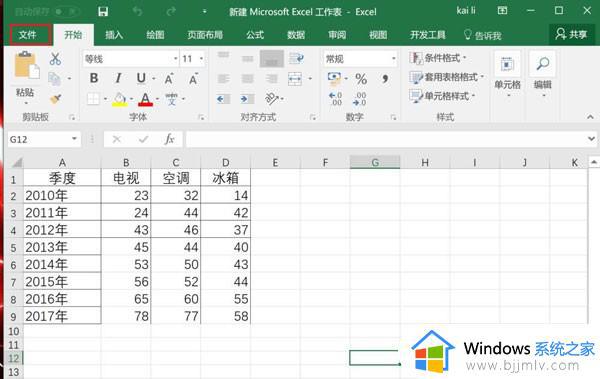Screen dimensions: 600x379
Task: Switch to the 页面布局 tab
Action: tap(205, 35)
